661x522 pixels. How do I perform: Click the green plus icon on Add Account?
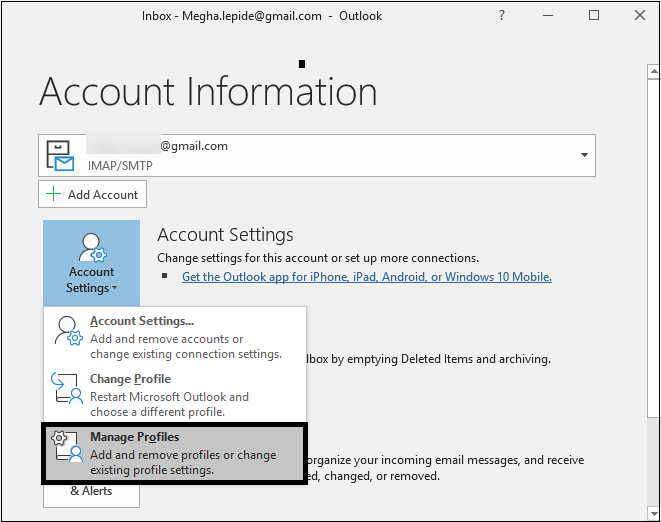pos(54,194)
